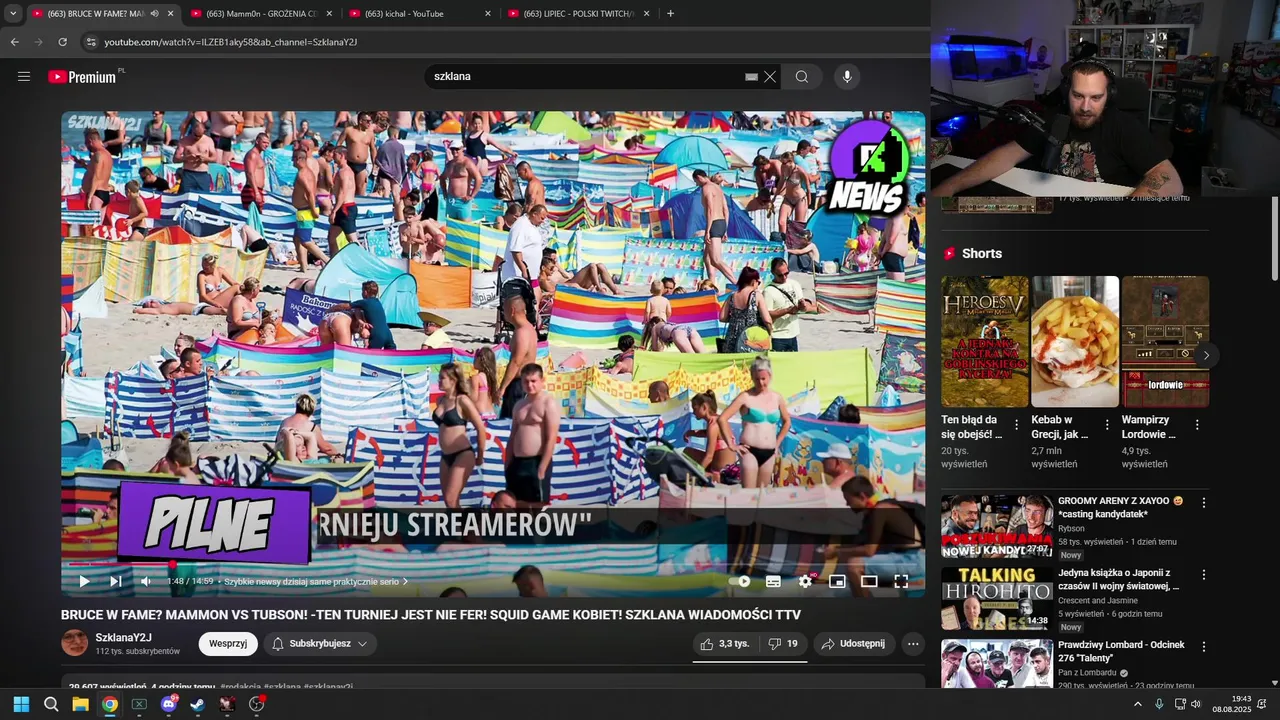This screenshot has height=720, width=1280.
Task: Open Discord from taskbar
Action: pos(169,704)
